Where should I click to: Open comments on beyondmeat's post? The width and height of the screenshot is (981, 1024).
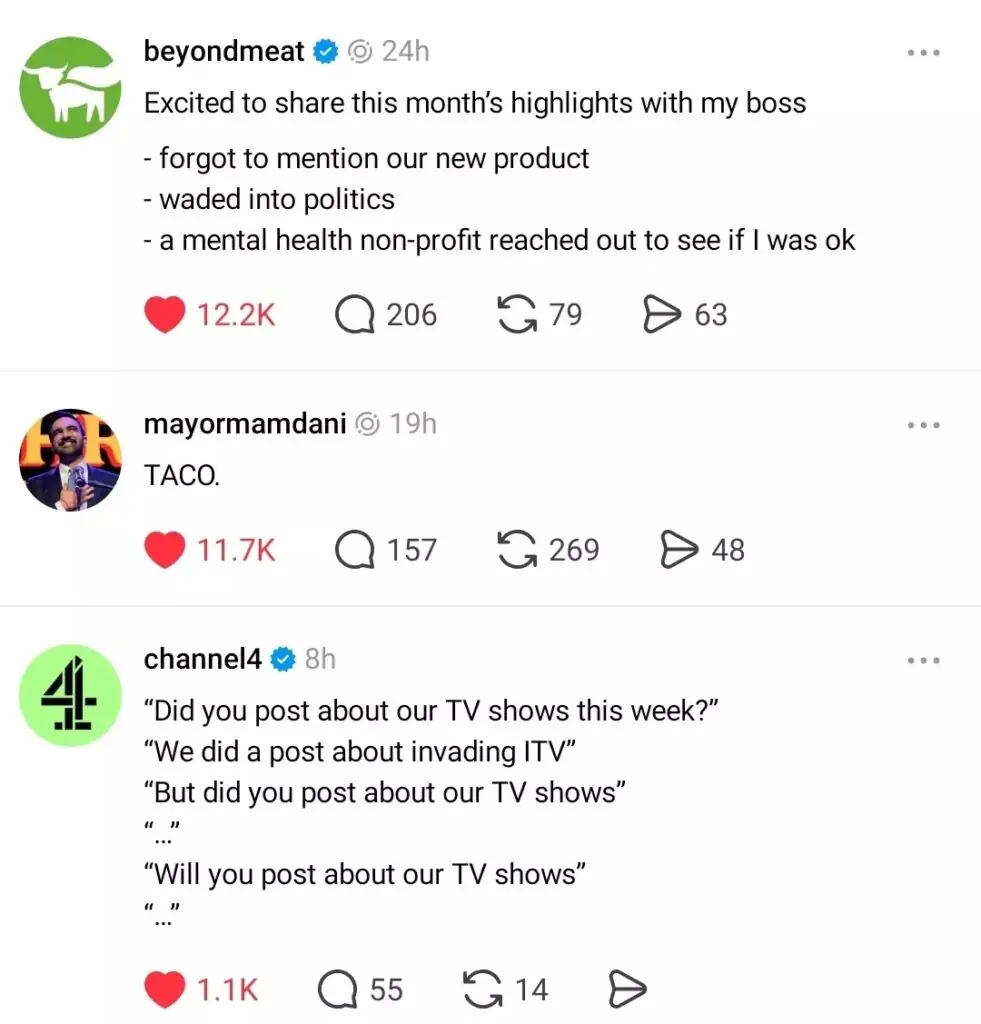tap(353, 314)
